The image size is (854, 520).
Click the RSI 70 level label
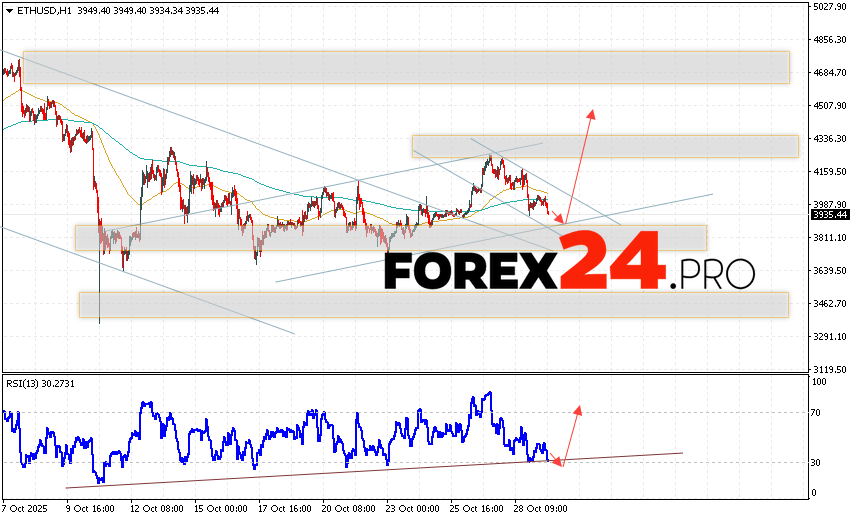(x=818, y=412)
